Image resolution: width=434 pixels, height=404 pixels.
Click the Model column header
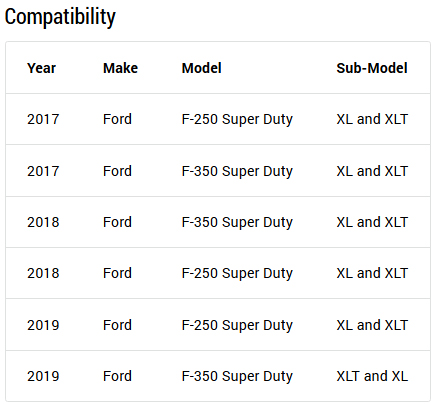pos(201,68)
